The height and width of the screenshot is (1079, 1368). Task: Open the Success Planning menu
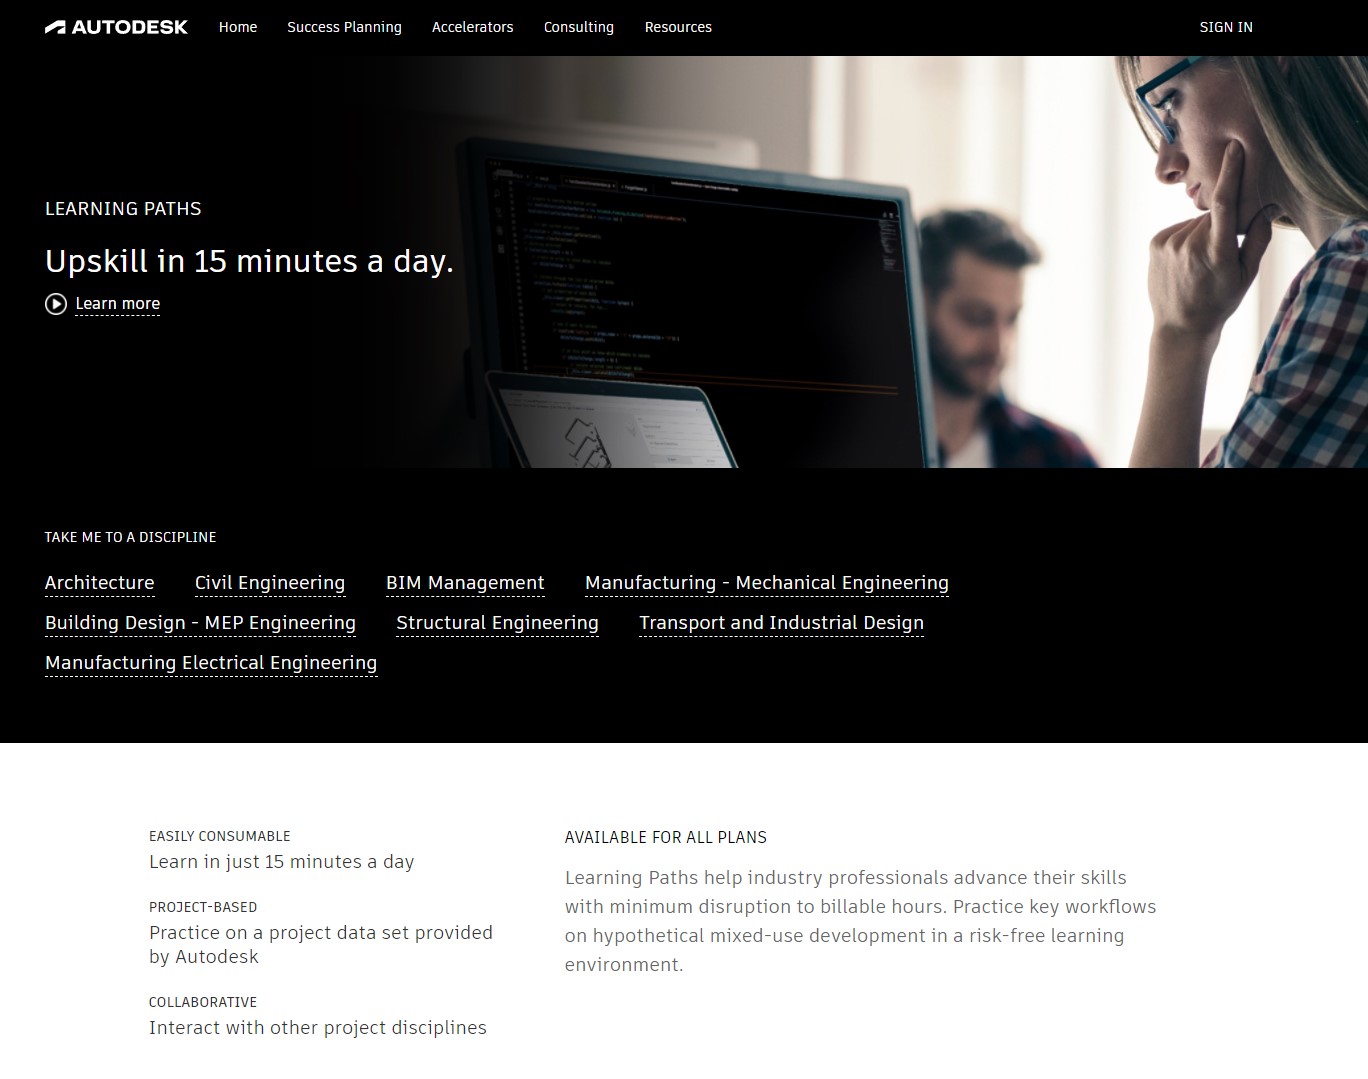(344, 27)
